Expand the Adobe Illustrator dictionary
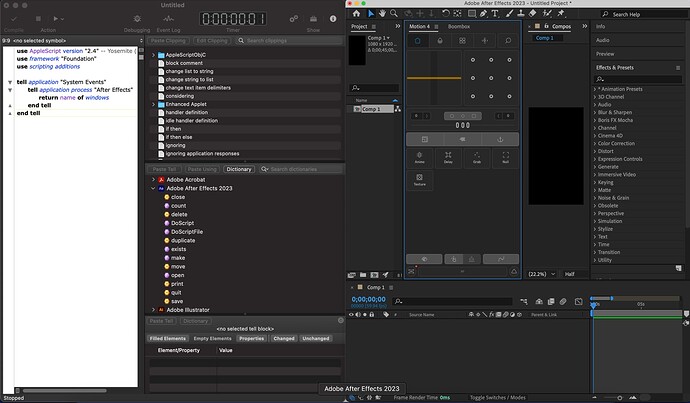The width and height of the screenshot is (690, 403). pyautogui.click(x=153, y=310)
